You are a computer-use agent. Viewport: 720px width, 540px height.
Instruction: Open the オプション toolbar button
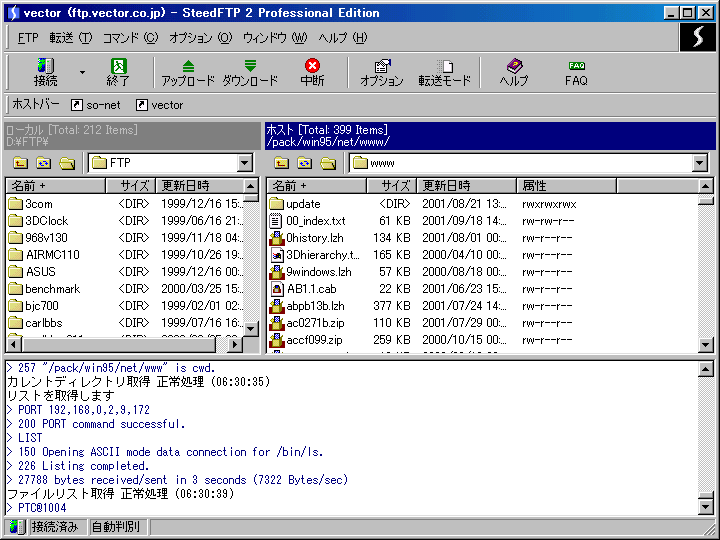[382, 73]
